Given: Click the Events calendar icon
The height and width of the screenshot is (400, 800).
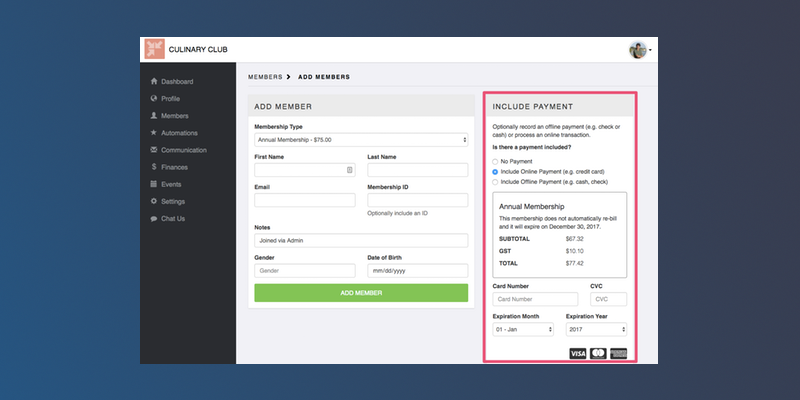Looking at the screenshot, I should click(x=154, y=184).
